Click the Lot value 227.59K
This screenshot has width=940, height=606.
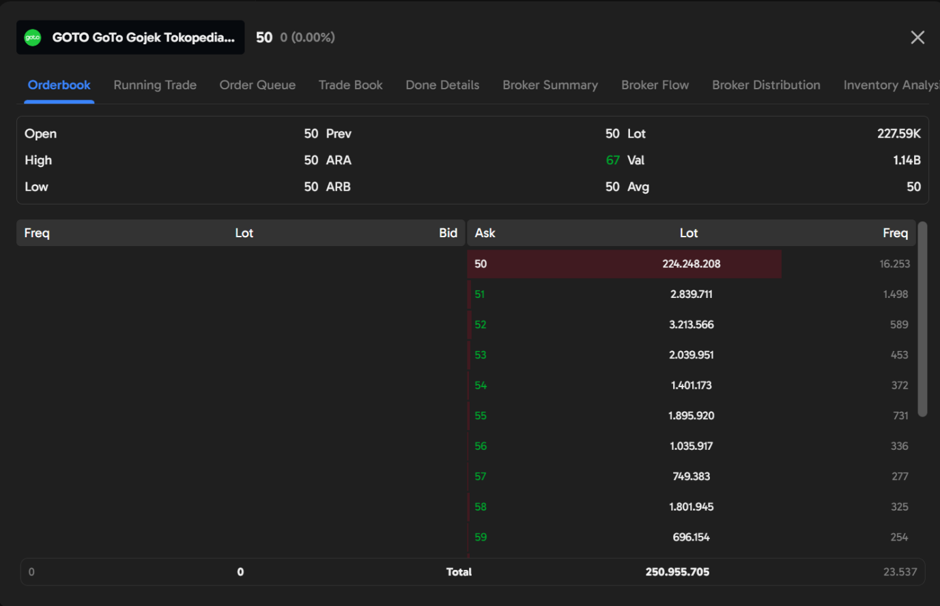[899, 134]
